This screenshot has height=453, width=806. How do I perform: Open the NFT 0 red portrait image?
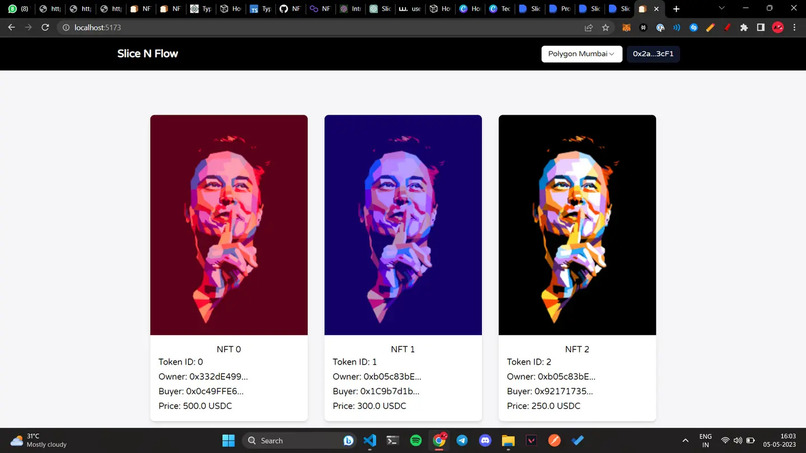[229, 225]
